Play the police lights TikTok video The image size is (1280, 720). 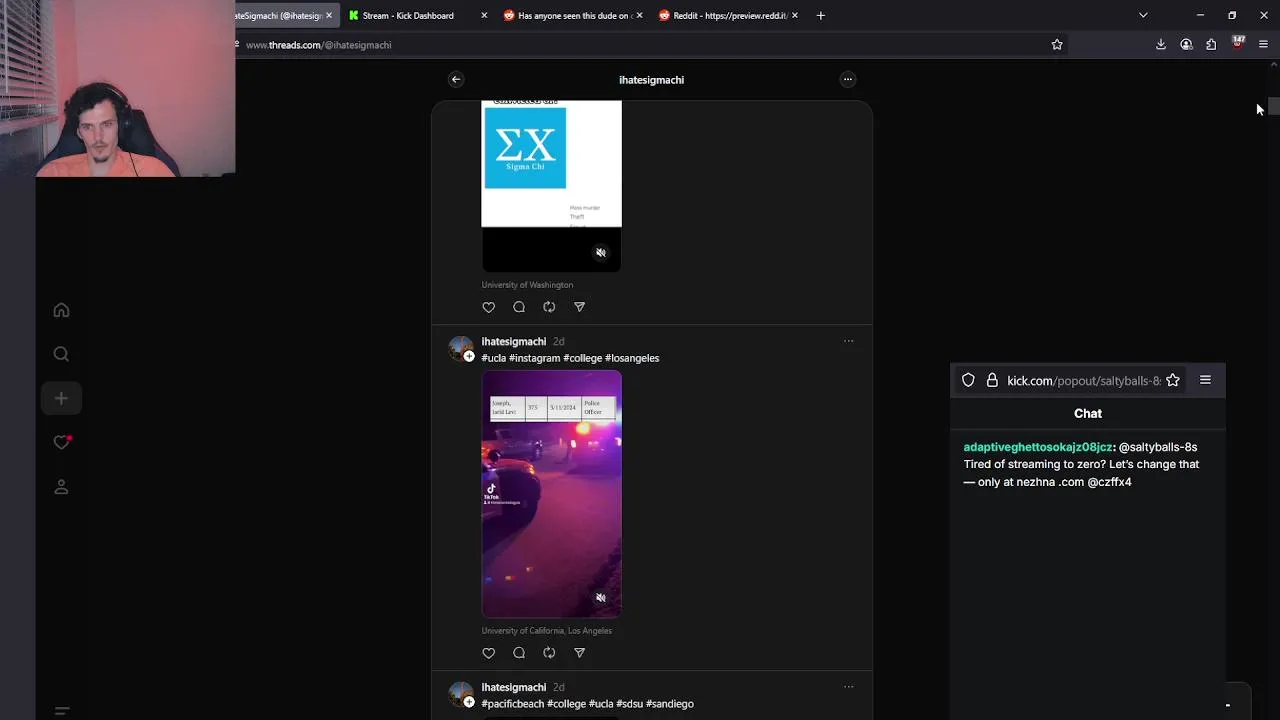click(551, 494)
